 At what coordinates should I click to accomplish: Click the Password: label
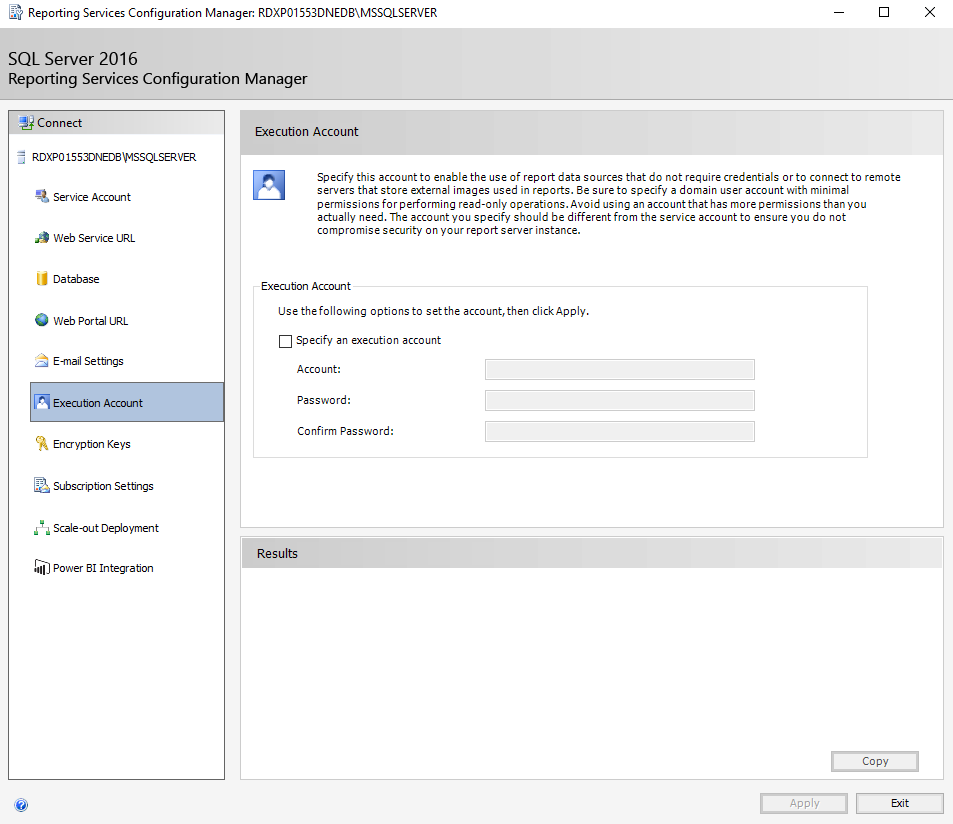tap(323, 400)
